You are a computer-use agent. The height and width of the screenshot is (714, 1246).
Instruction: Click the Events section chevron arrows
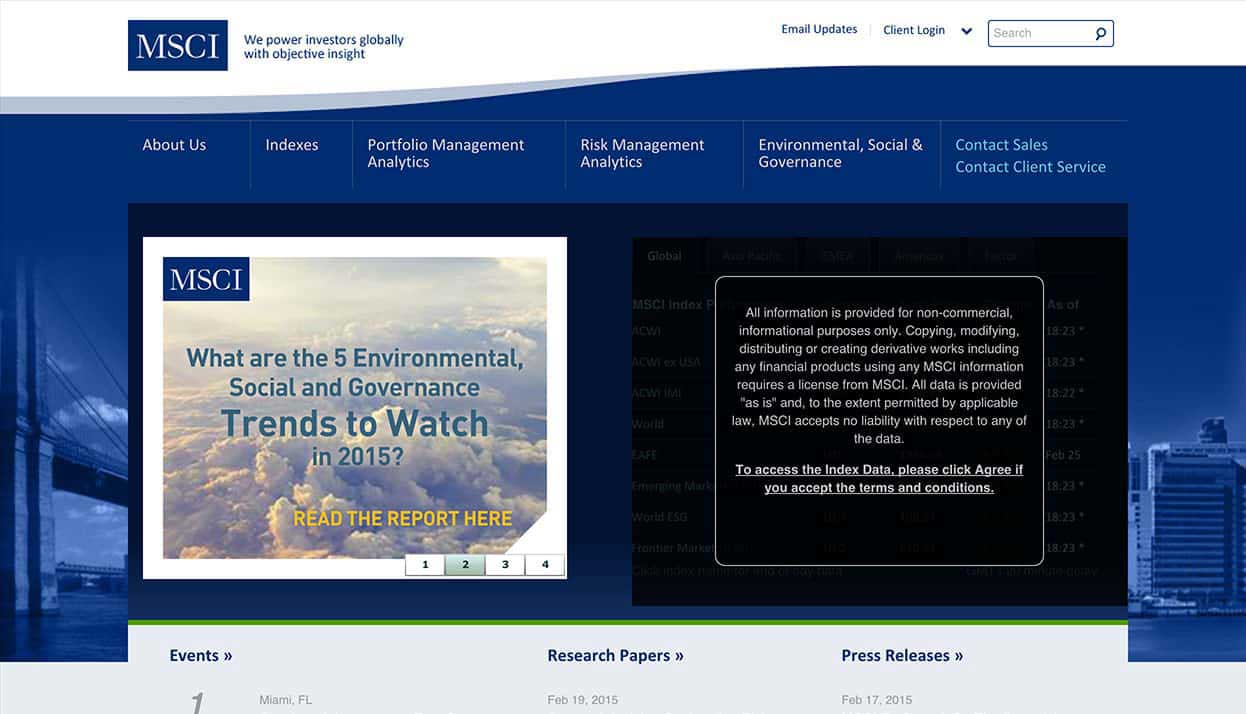point(226,655)
